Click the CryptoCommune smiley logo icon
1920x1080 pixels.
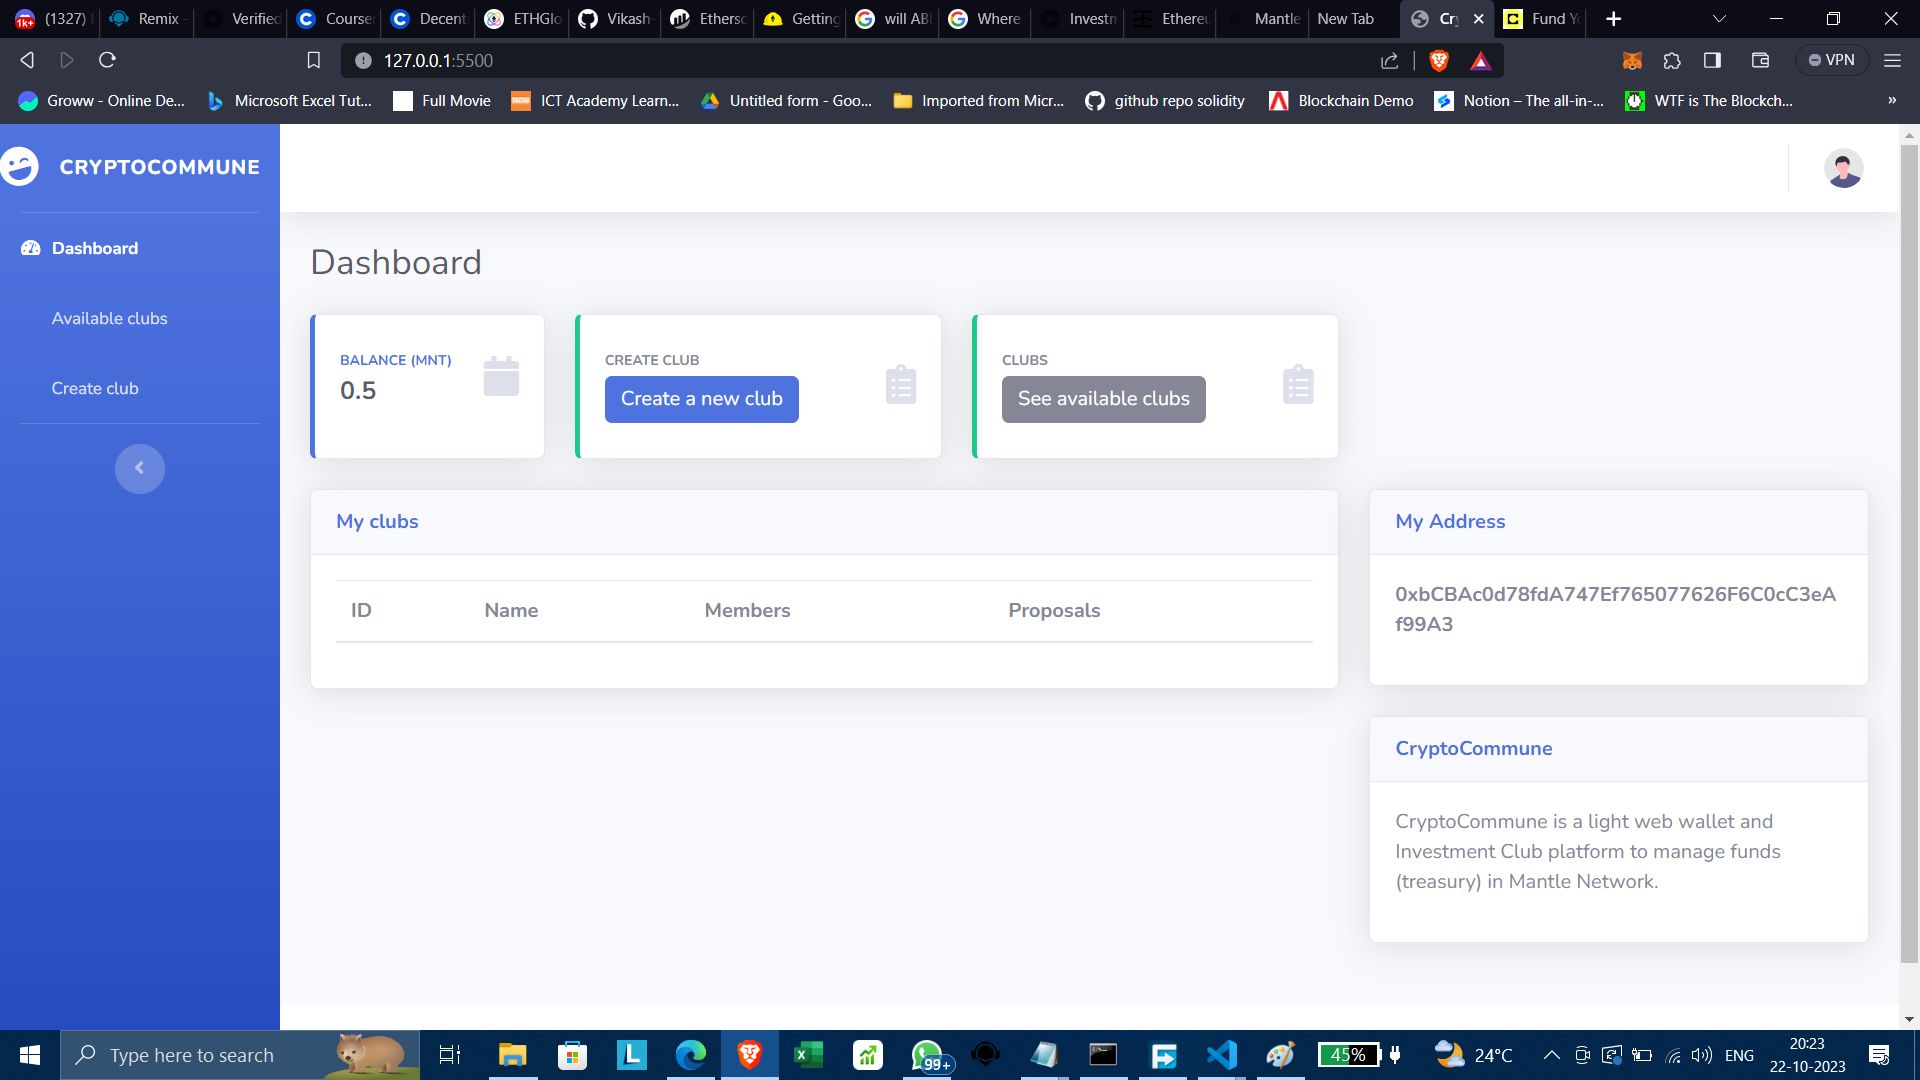[19, 167]
